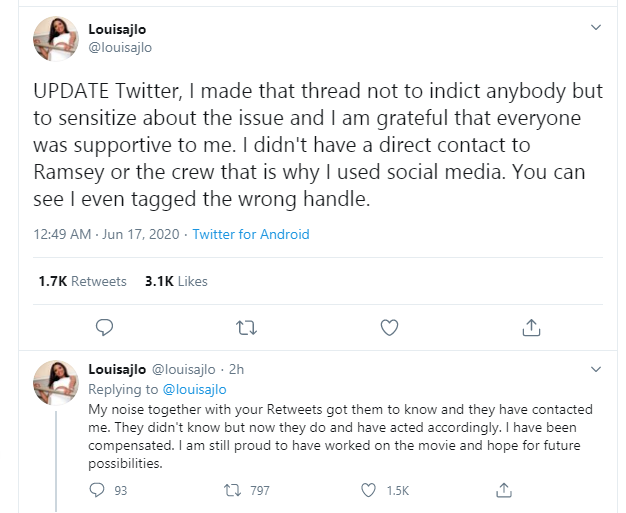Open the Twitter for Android source link
Viewport: 626px width, 513px height.
click(x=251, y=235)
